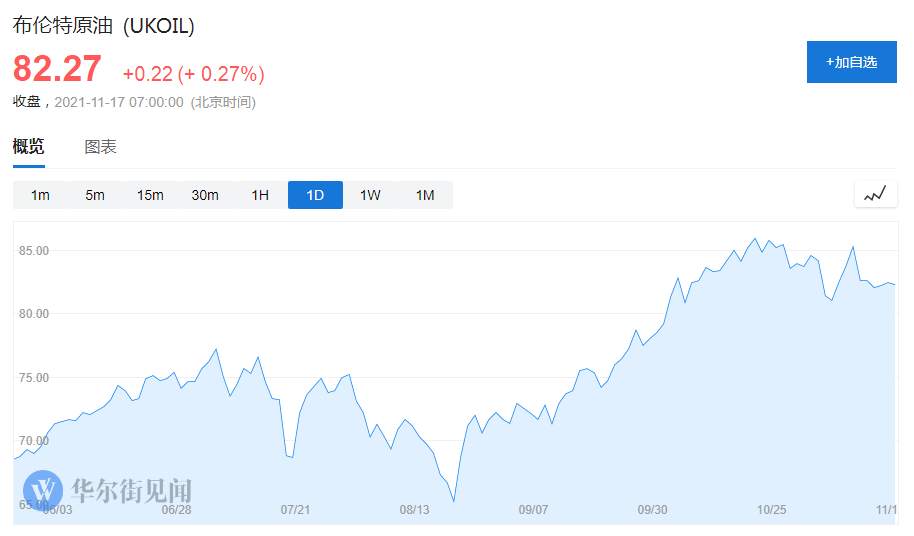The height and width of the screenshot is (536, 914).
Task: Select the 1D daily interval
Action: (x=315, y=195)
